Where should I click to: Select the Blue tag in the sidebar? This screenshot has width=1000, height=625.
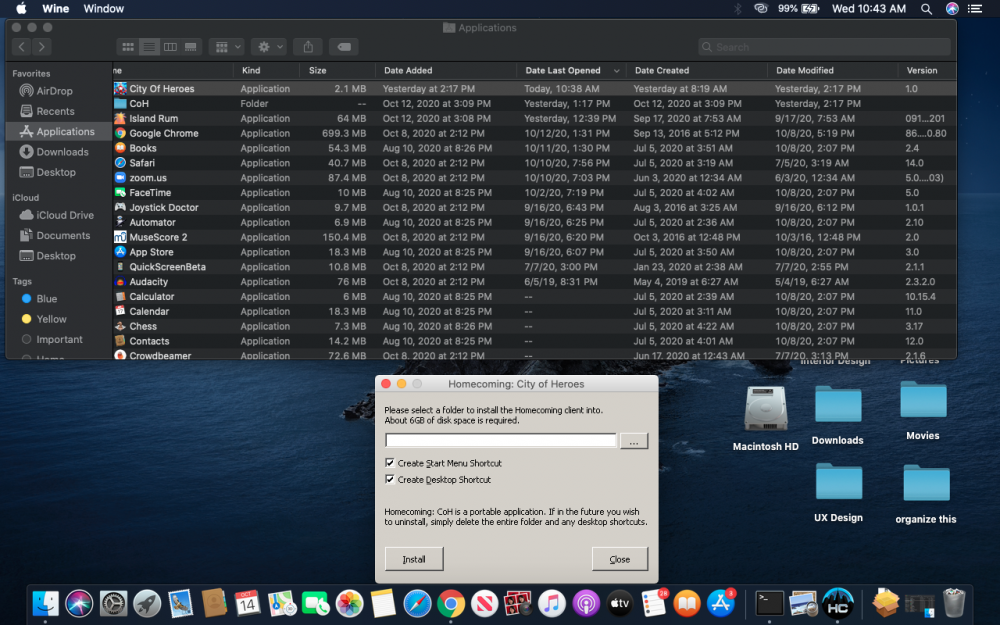point(46,298)
